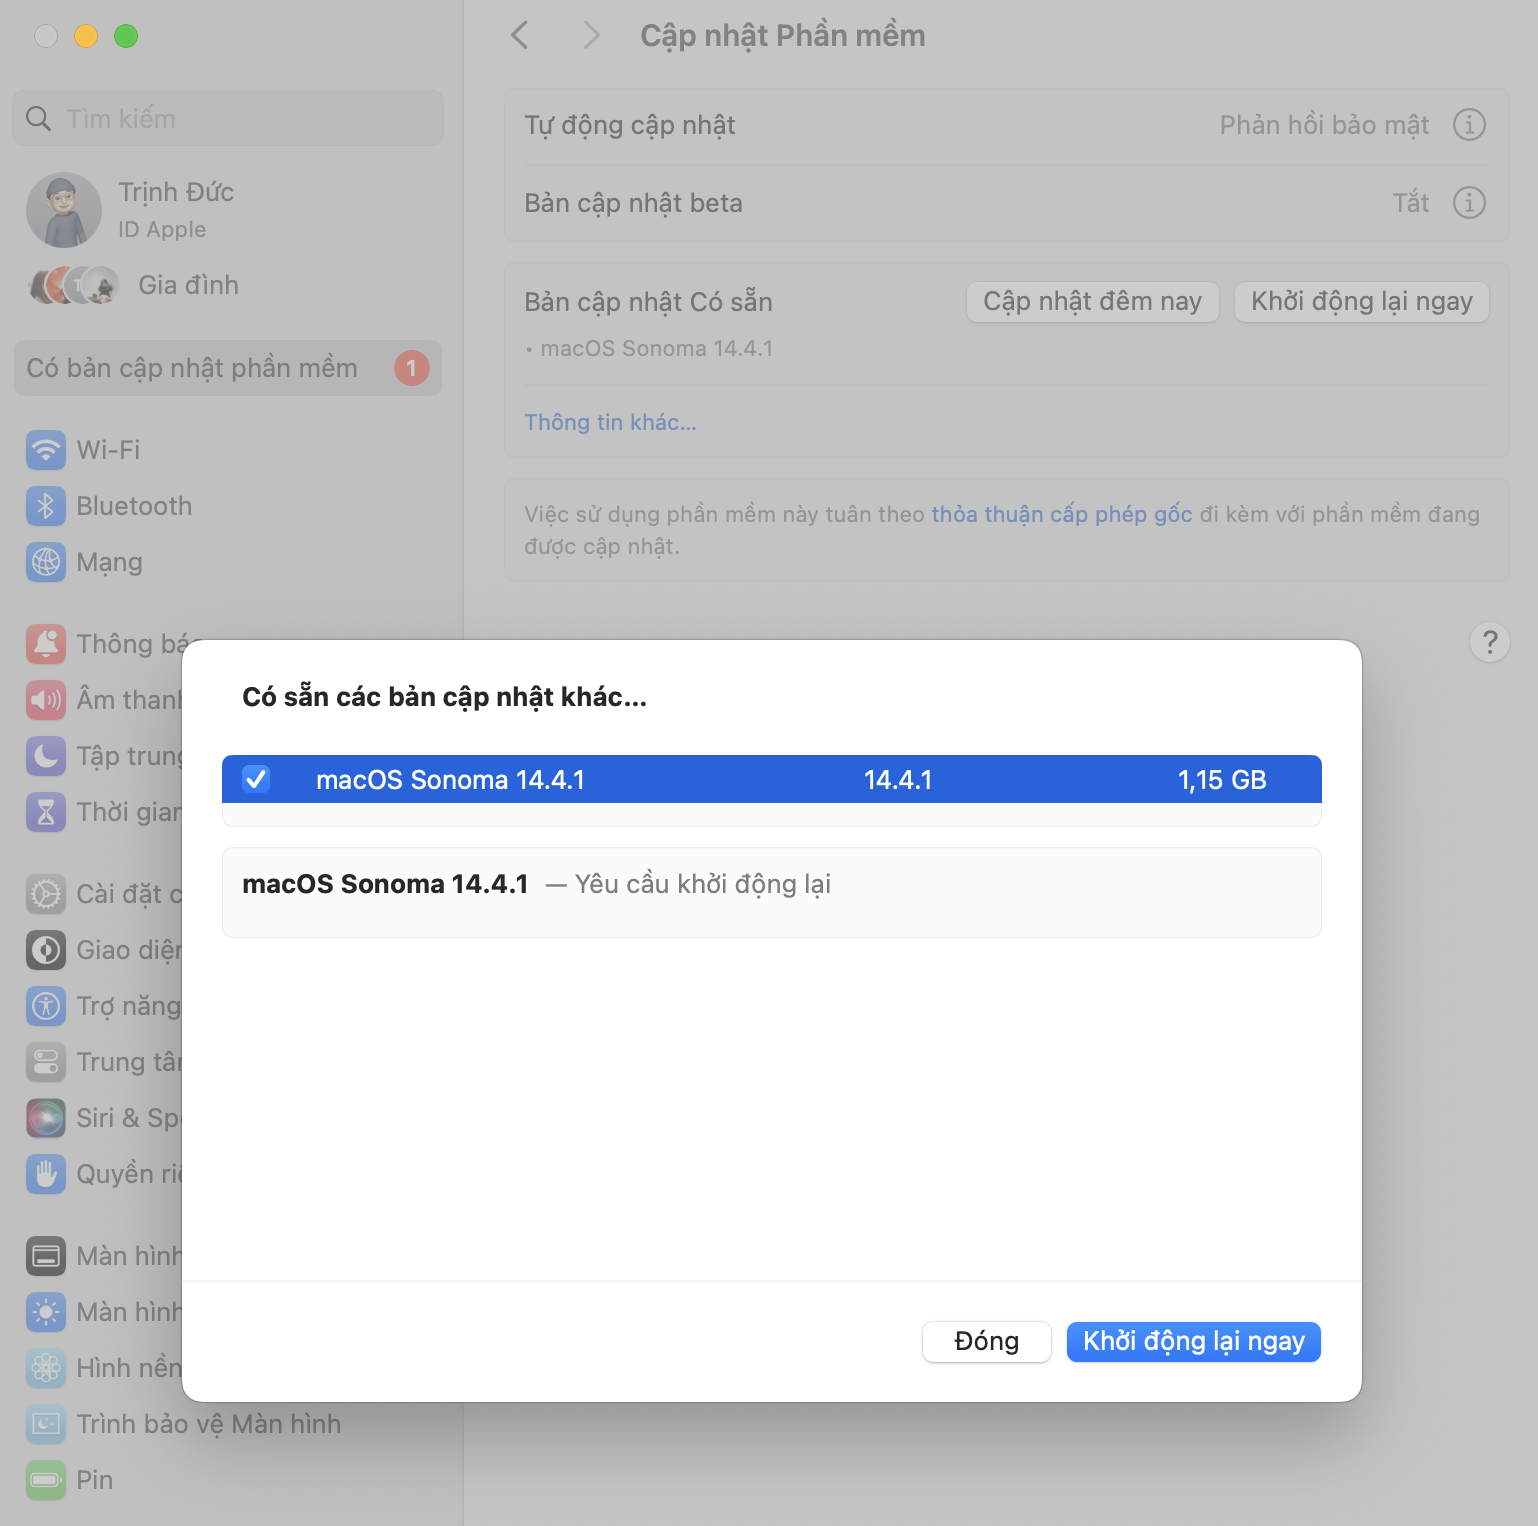Select the Tập trung moon icon
Viewport: 1538px width, 1526px height.
(x=46, y=756)
